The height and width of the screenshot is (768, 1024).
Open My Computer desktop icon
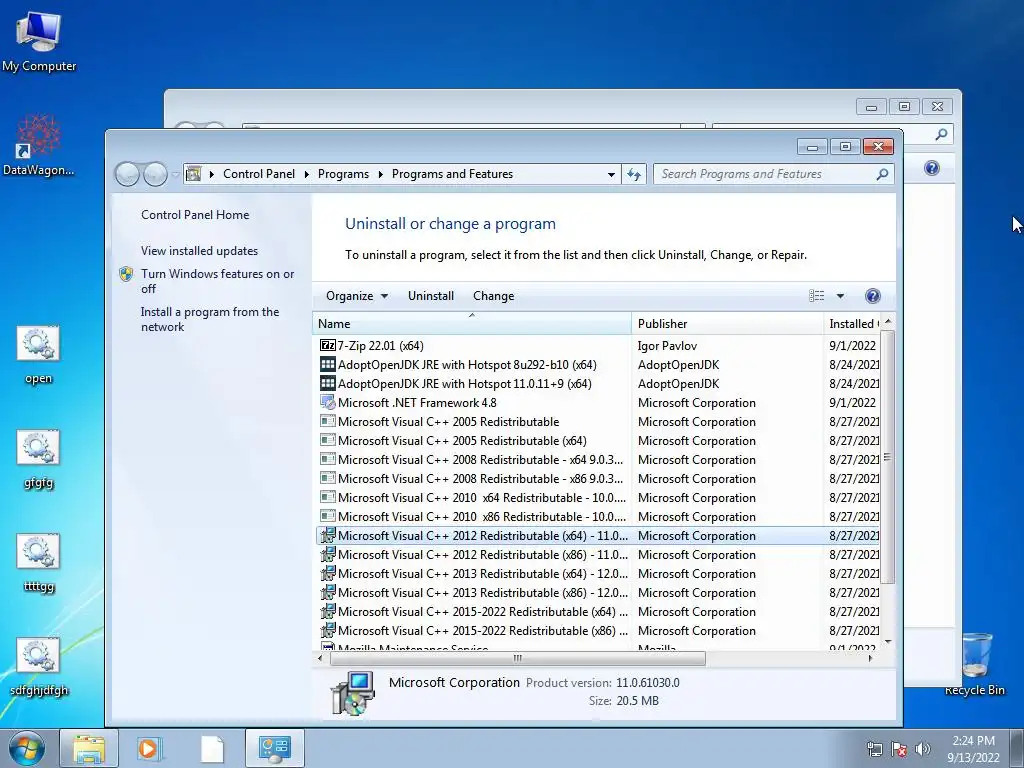(x=39, y=40)
